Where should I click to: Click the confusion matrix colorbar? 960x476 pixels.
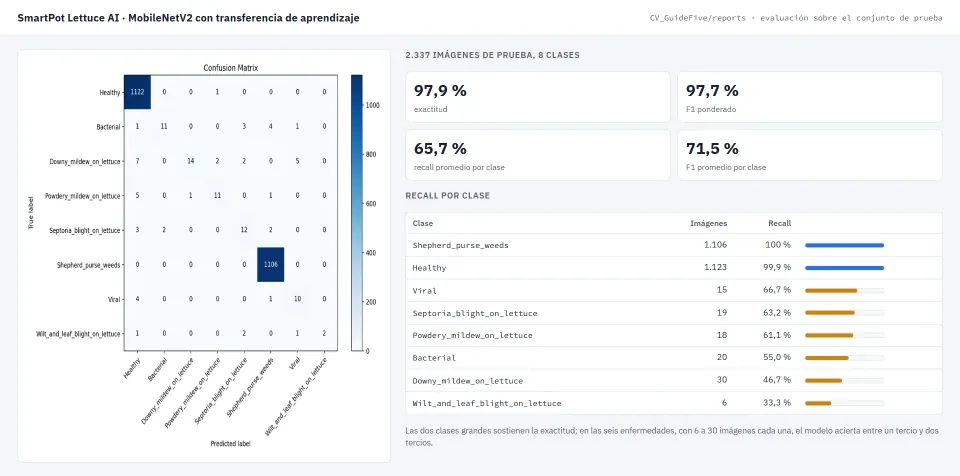356,213
